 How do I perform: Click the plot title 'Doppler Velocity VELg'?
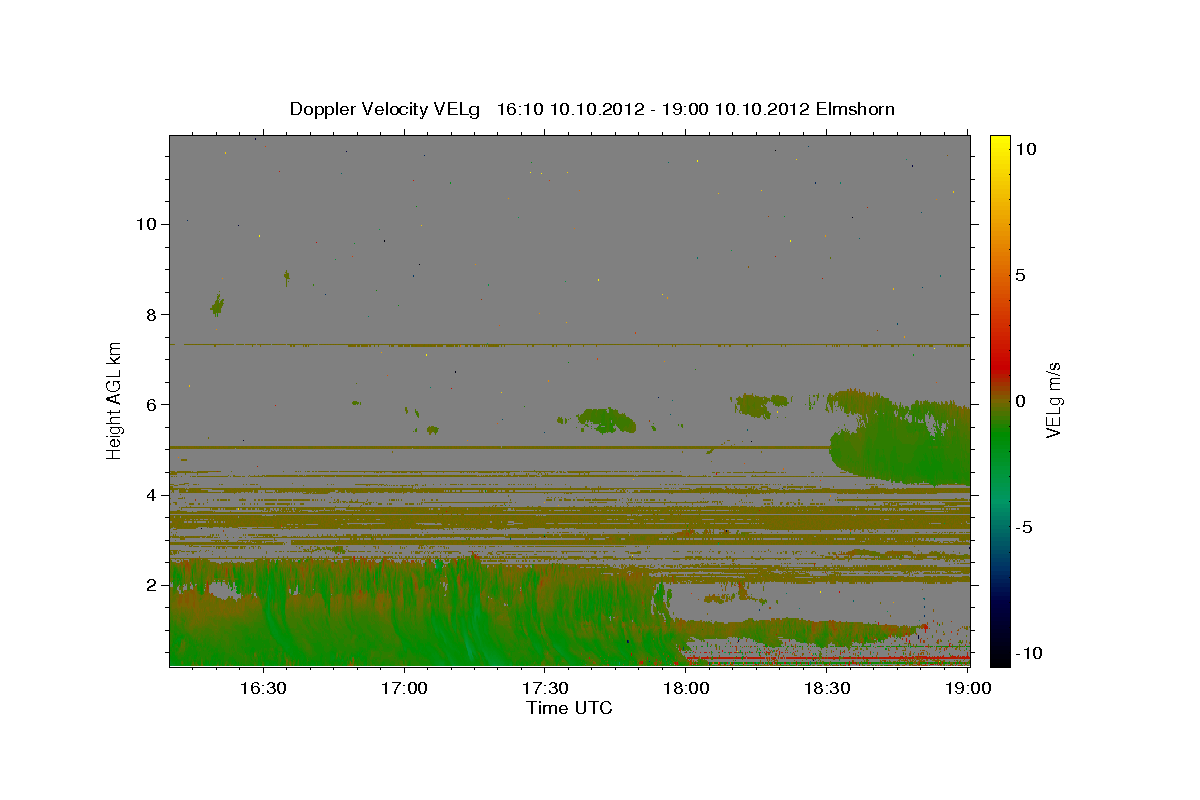[x=385, y=109]
